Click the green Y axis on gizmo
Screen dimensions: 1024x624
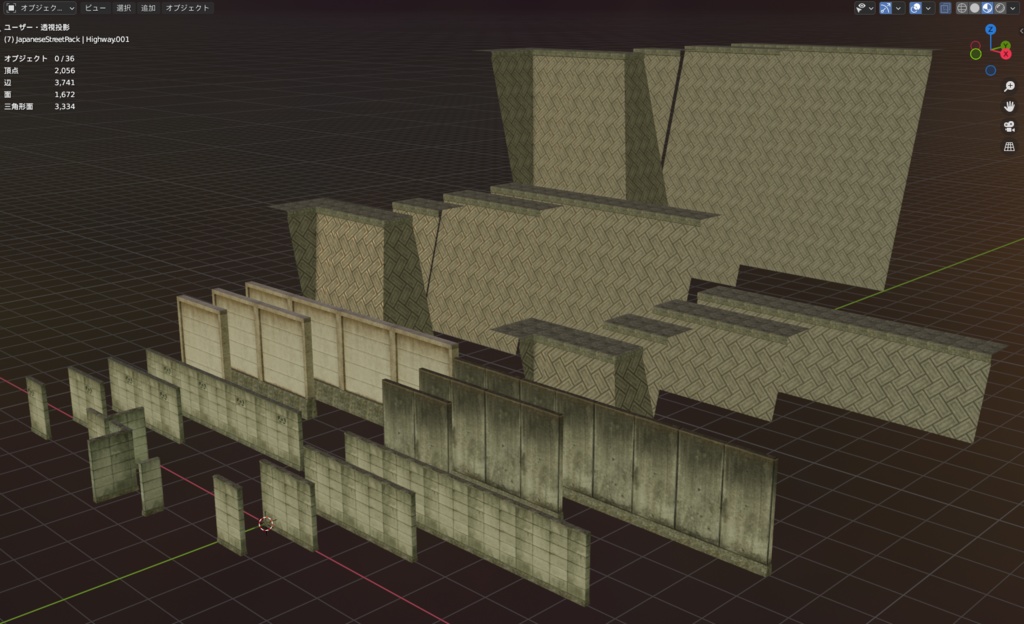click(1006, 45)
